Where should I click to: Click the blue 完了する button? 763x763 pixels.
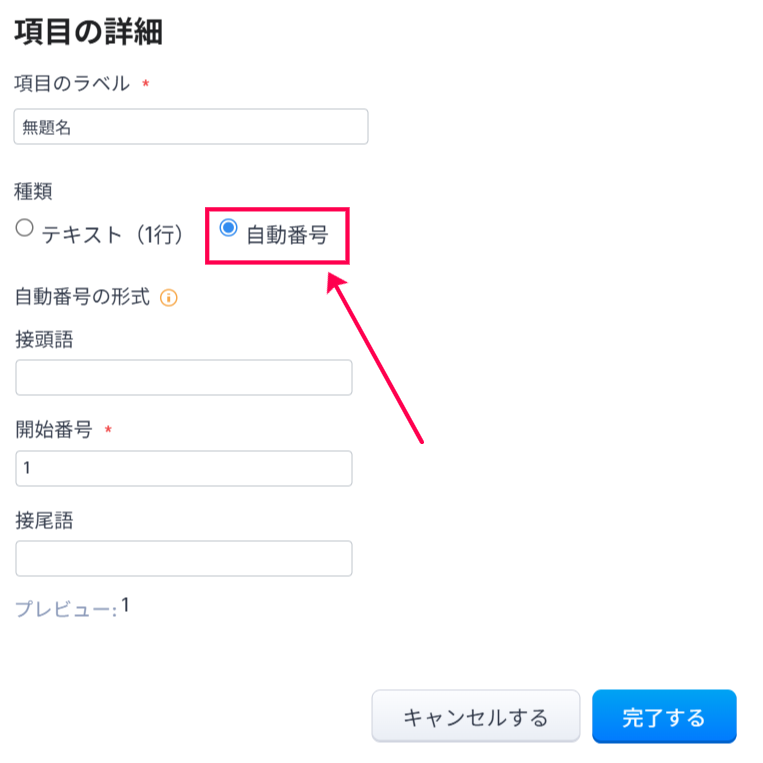tap(664, 716)
